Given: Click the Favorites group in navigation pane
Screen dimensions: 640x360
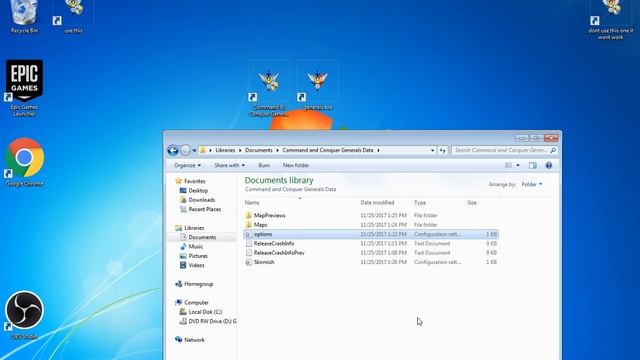Looking at the screenshot, I should pos(190,181).
